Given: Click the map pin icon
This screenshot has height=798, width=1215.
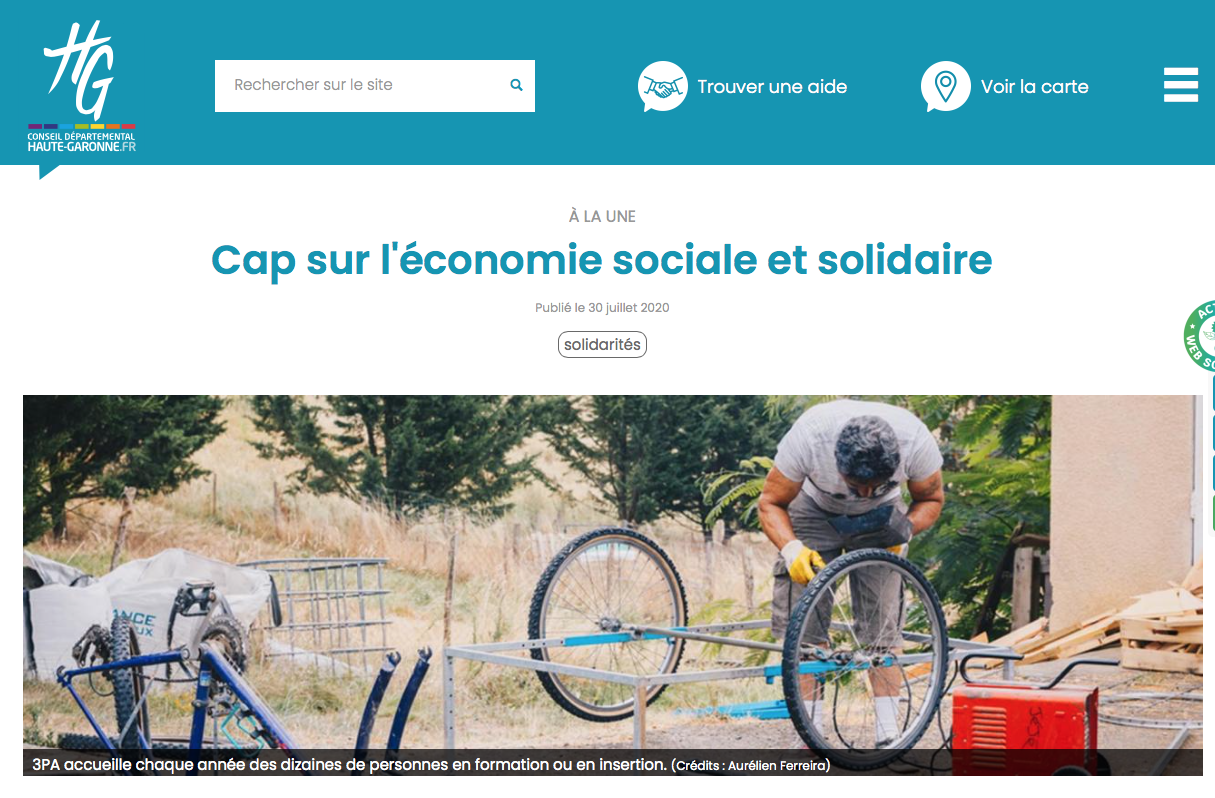Looking at the screenshot, I should (x=945, y=86).
